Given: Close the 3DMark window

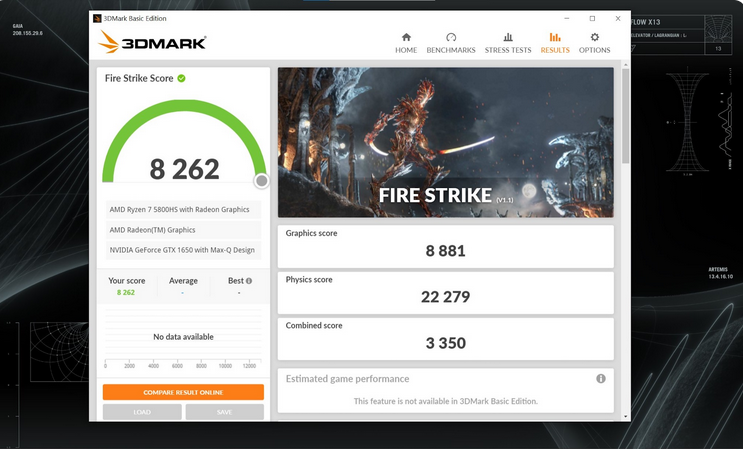Looking at the screenshot, I should tap(618, 18).
